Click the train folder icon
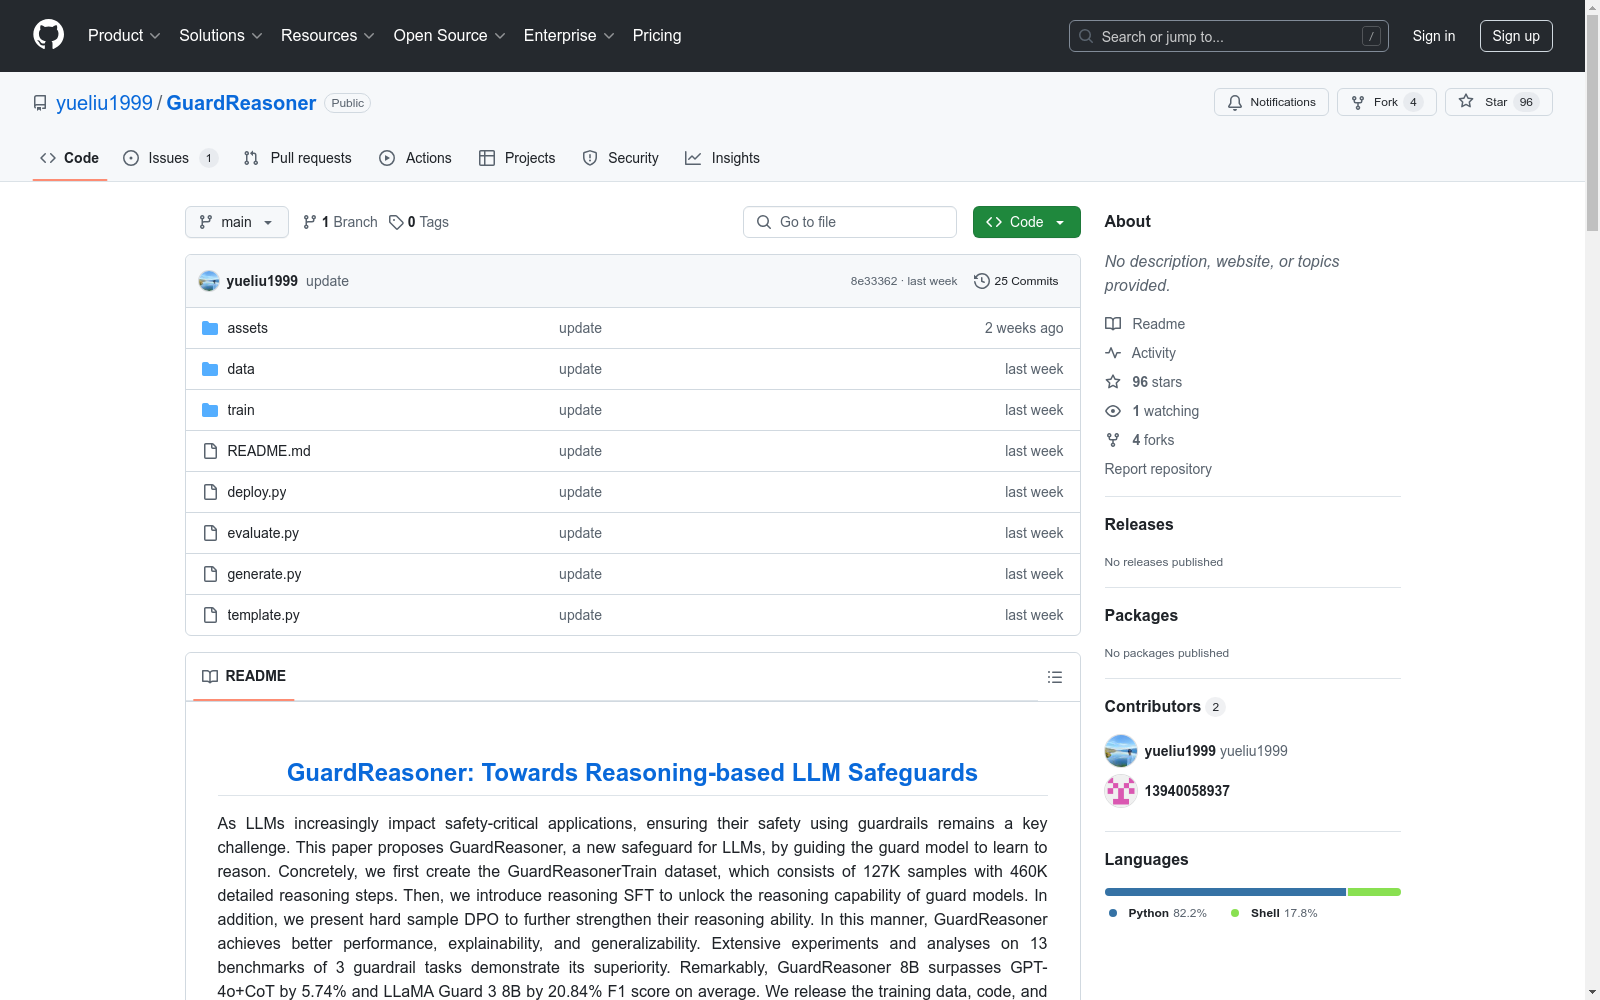The height and width of the screenshot is (1000, 1600). (210, 410)
